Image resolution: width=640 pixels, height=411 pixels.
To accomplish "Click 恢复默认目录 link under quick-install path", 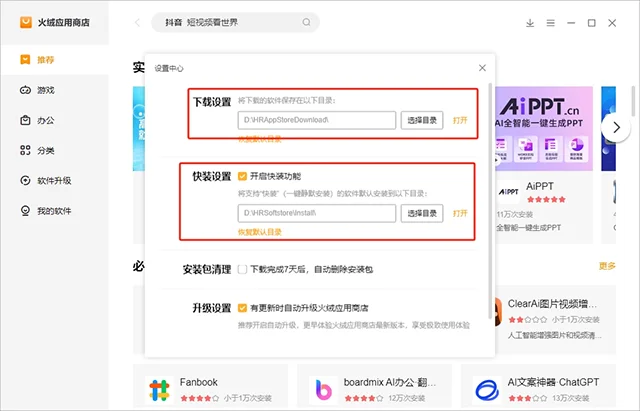I will pyautogui.click(x=260, y=232).
